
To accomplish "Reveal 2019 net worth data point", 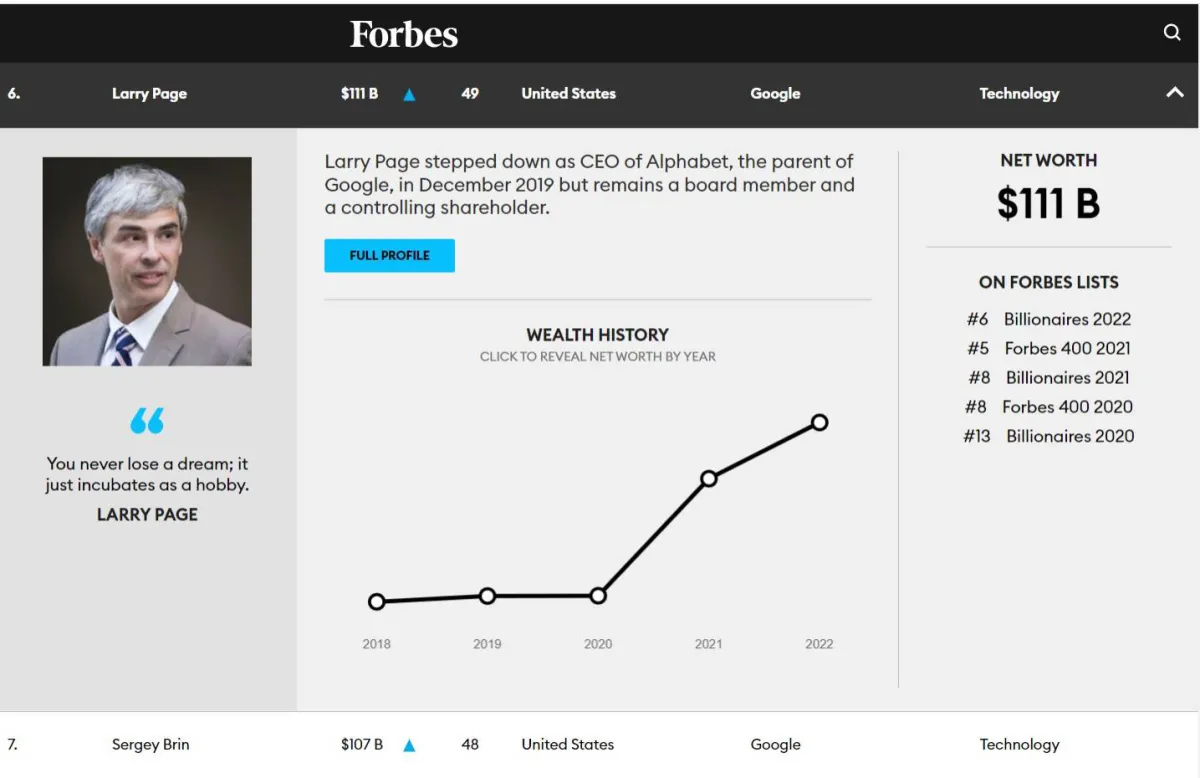I will tap(487, 596).
